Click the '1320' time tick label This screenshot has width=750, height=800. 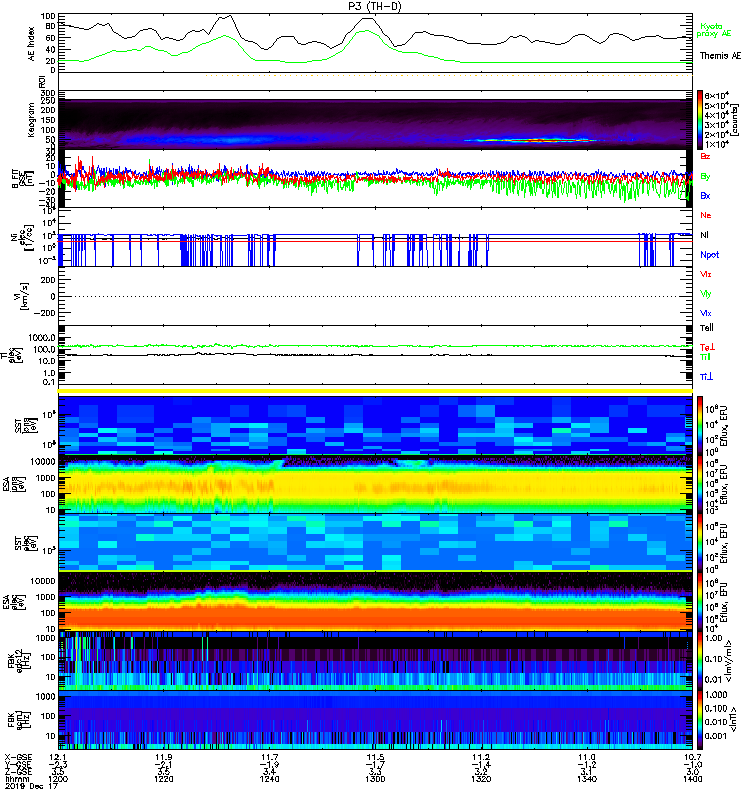pos(481,779)
